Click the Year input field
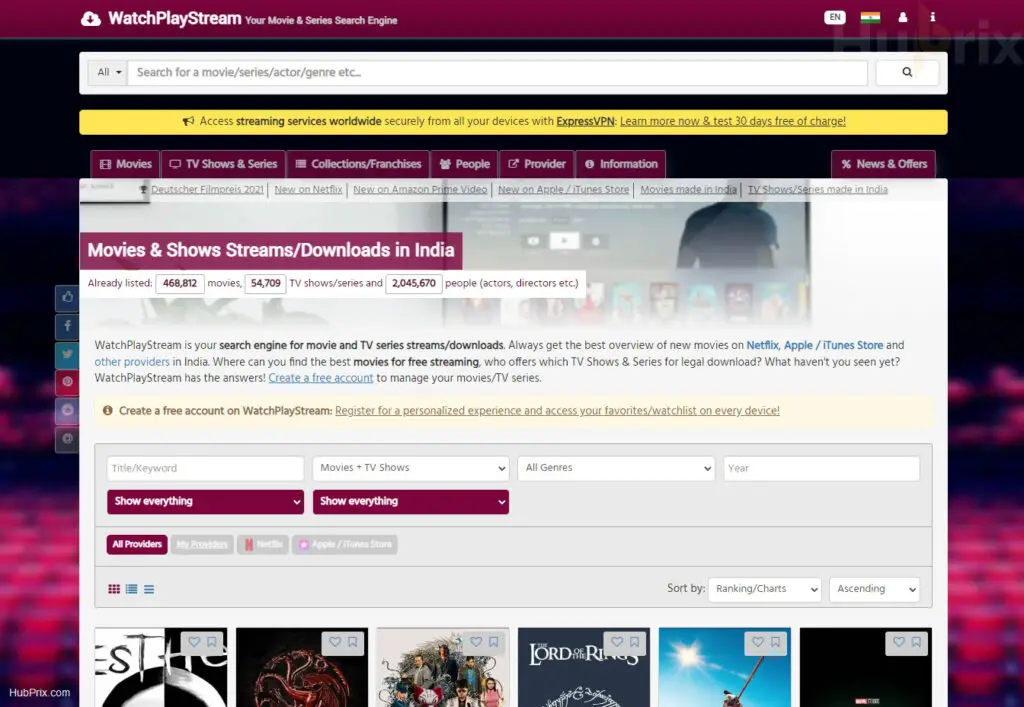This screenshot has height=707, width=1024. pos(822,468)
